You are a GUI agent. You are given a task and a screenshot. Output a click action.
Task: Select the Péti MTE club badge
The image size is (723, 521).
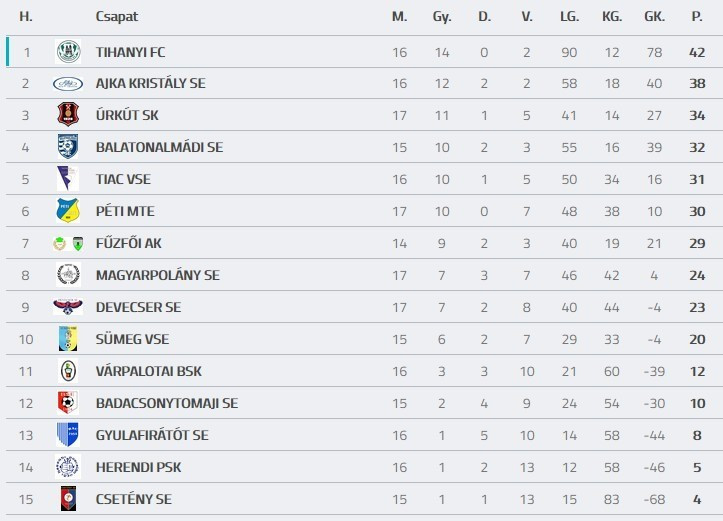point(68,211)
